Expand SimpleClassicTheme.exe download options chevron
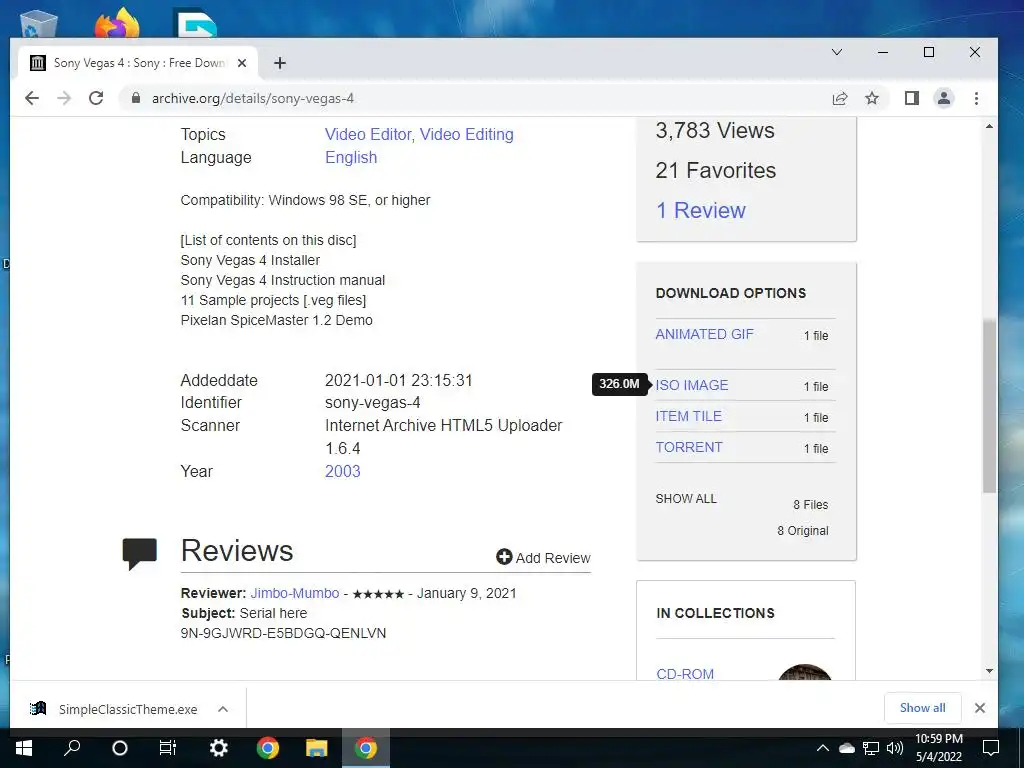 223,709
